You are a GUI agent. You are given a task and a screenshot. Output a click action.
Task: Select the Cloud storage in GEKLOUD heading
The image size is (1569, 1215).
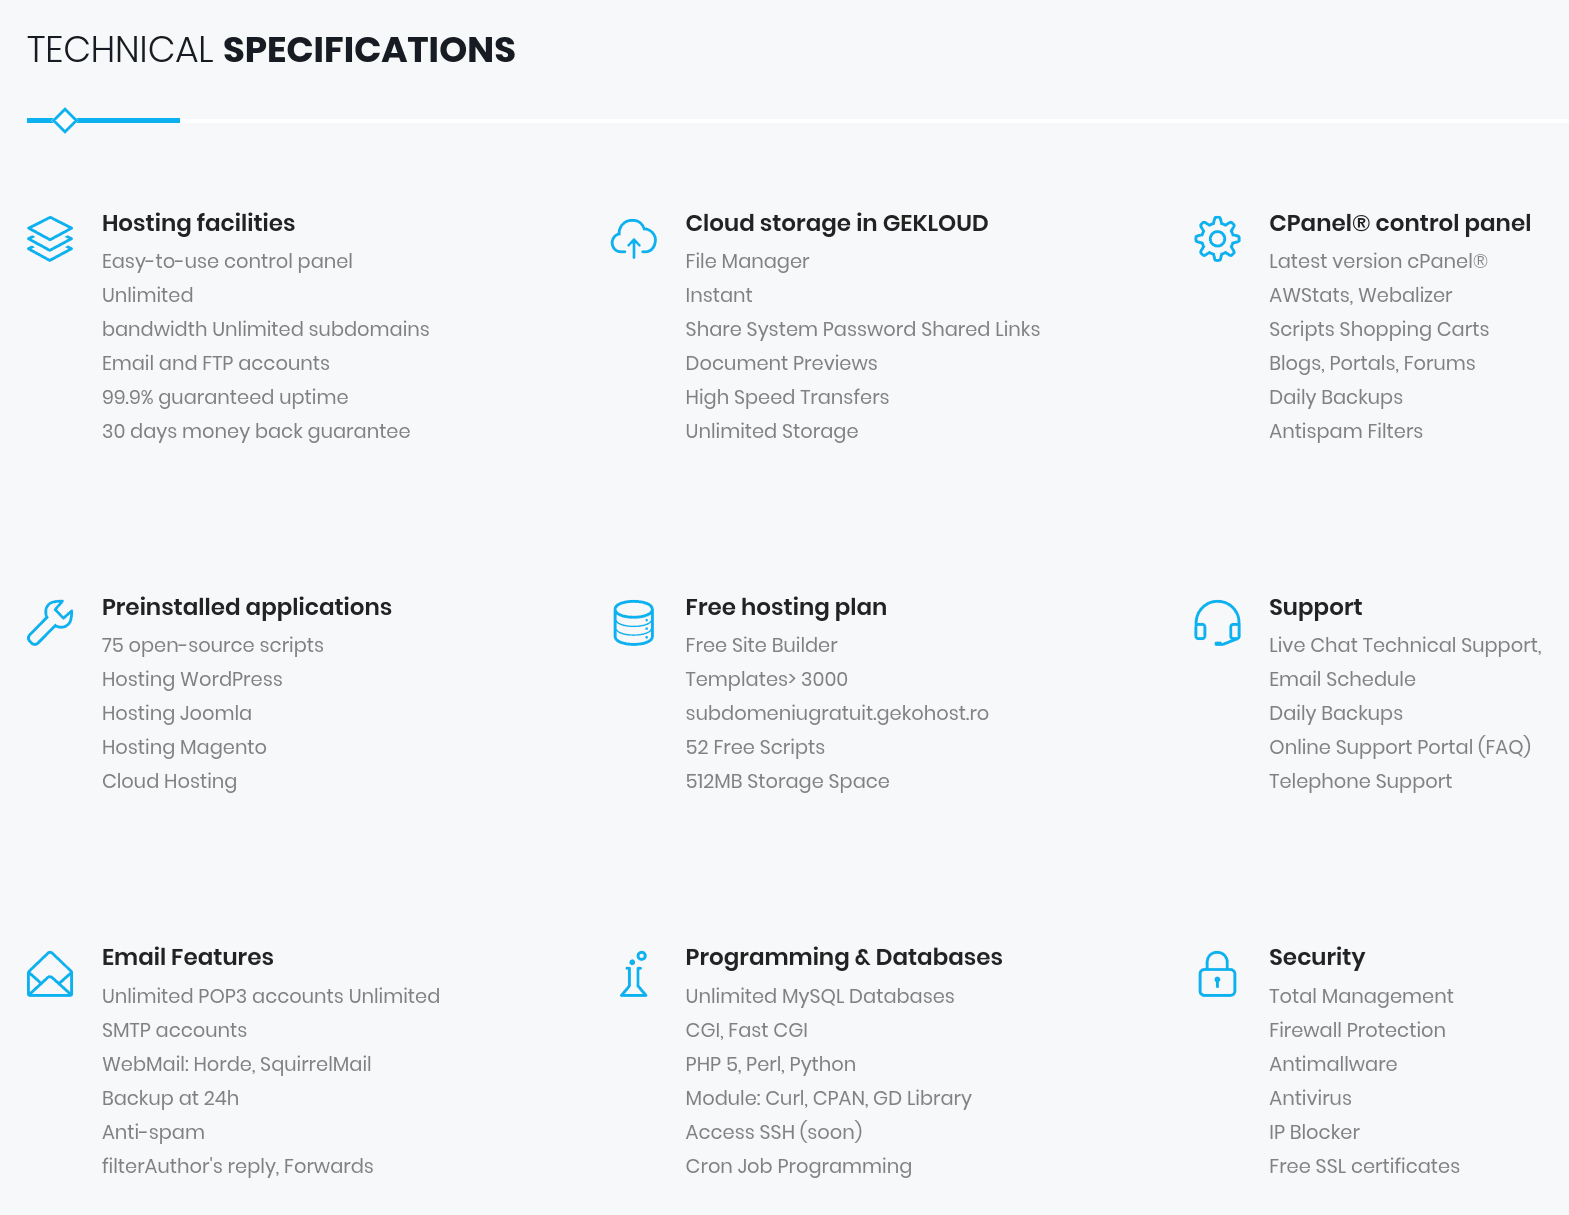837,223
